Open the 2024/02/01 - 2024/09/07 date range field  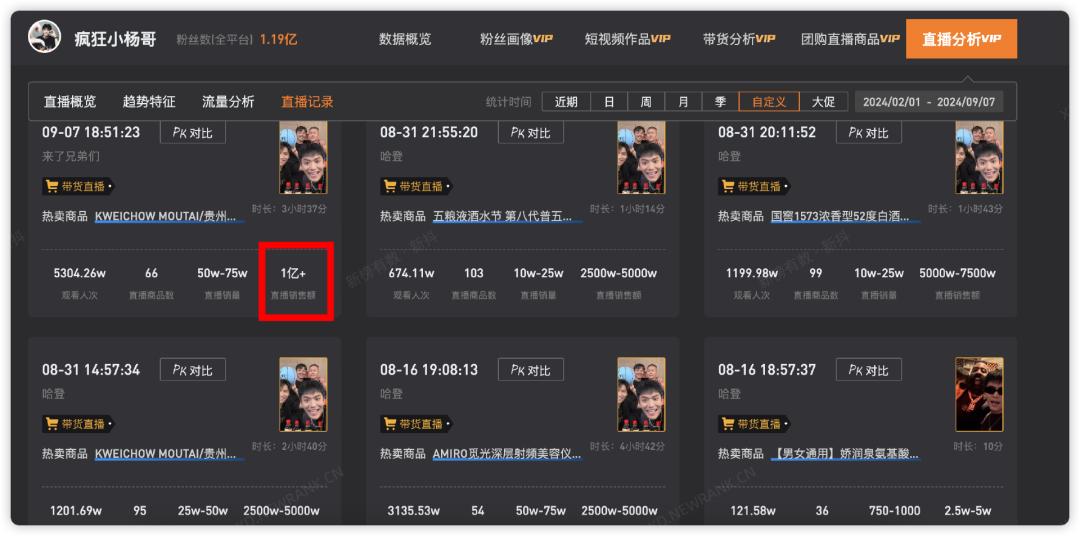(x=929, y=102)
